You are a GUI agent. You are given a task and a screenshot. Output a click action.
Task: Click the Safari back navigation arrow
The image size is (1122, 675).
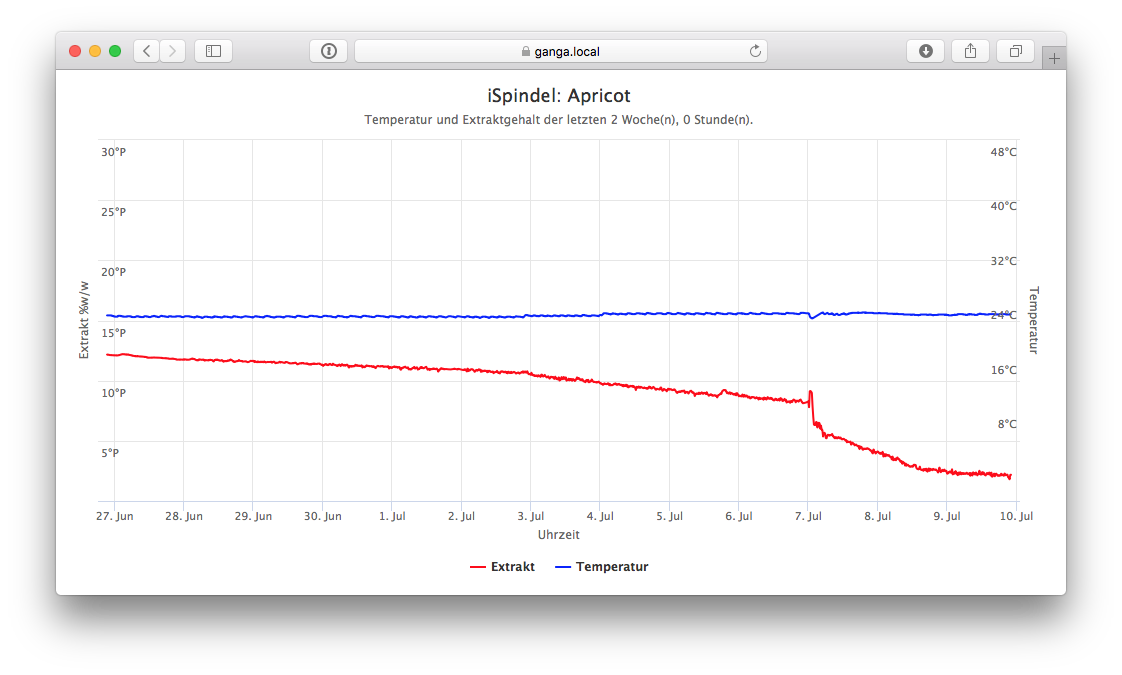click(x=147, y=51)
